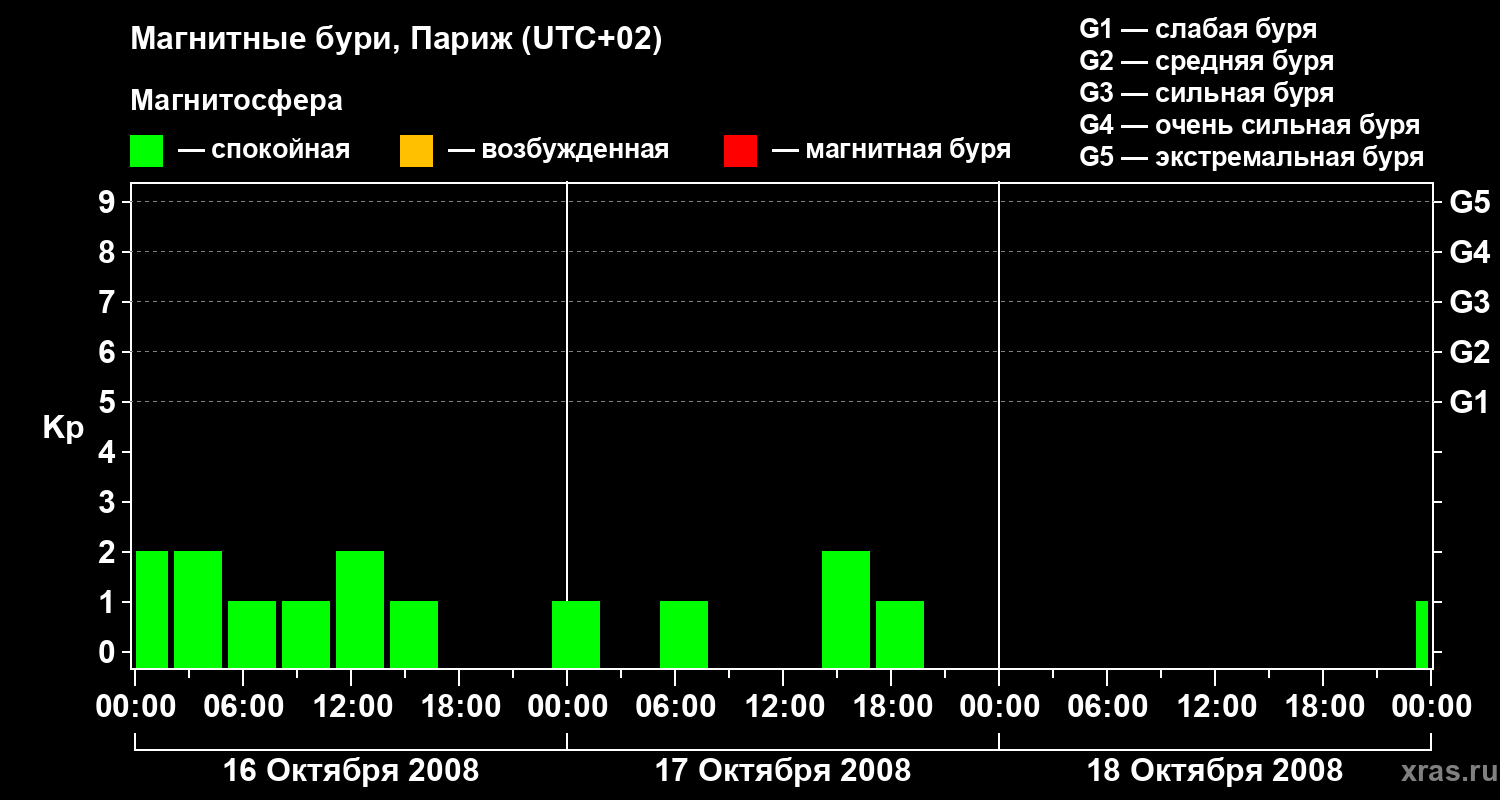Click the '— магнитная буря' legend text
The height and width of the screenshot is (800, 1500).
891,150
